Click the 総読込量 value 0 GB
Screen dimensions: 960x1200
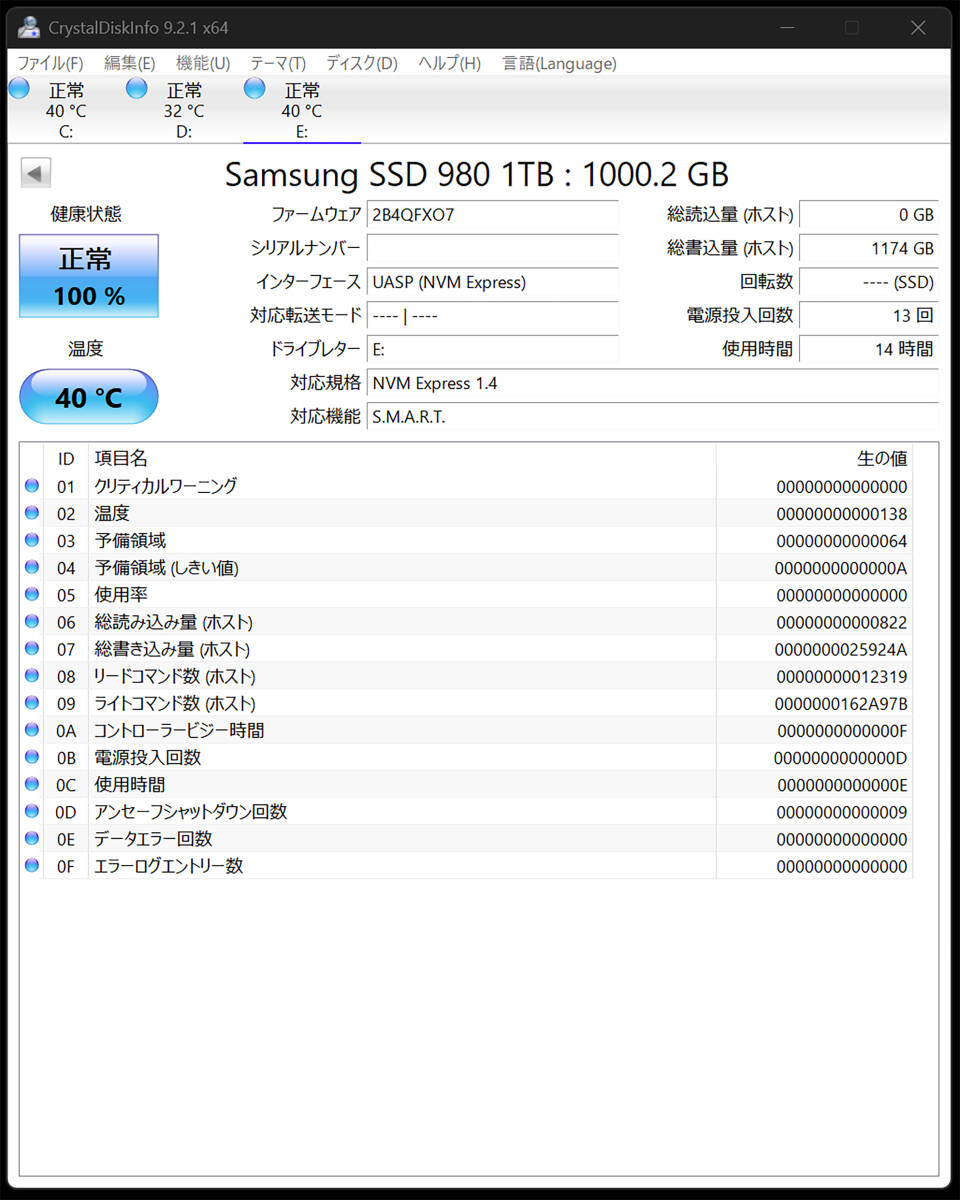click(869, 214)
